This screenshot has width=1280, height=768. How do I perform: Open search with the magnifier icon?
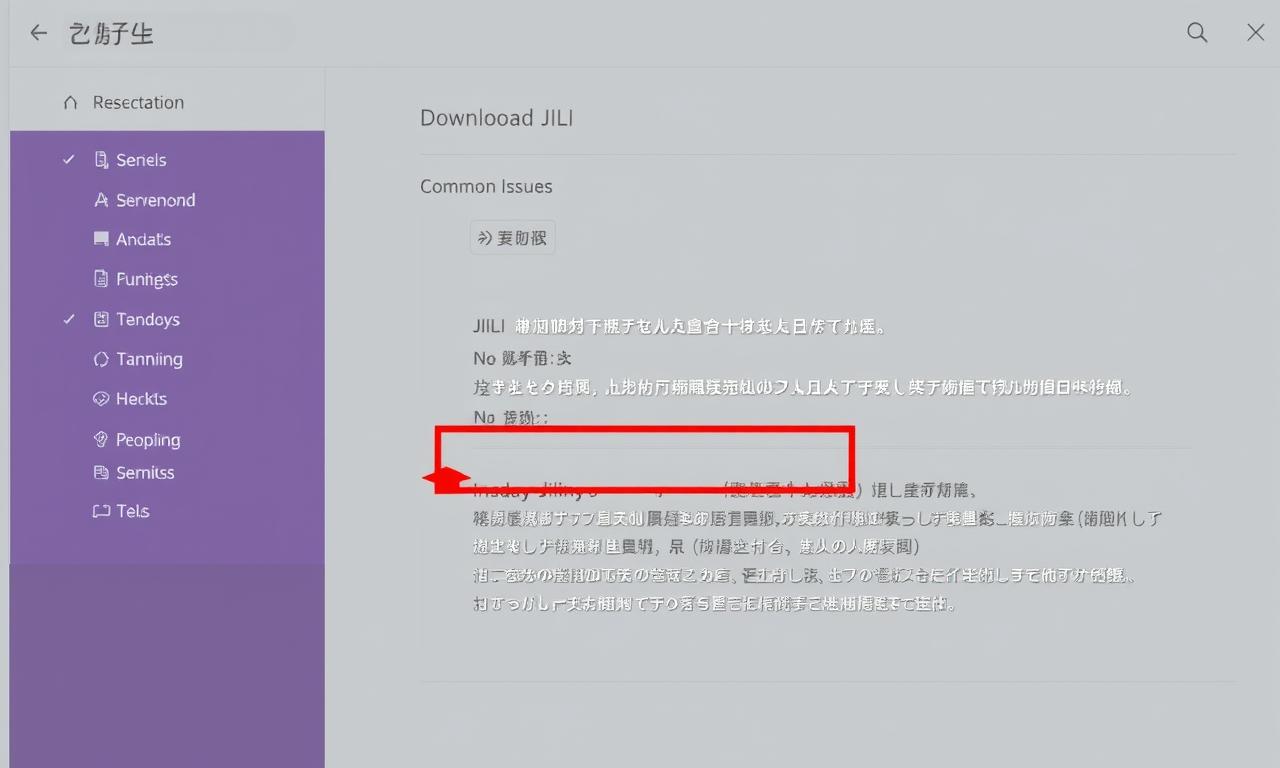coord(1197,33)
